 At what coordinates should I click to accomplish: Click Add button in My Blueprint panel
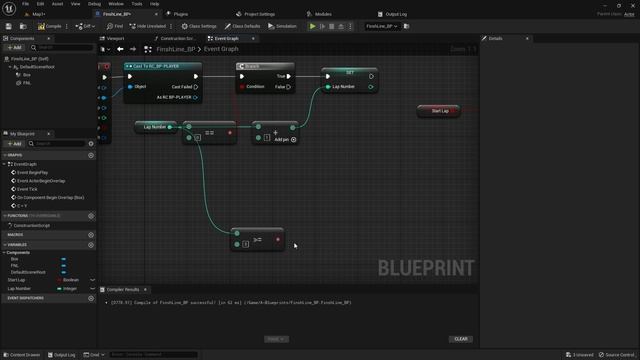tap(14, 144)
